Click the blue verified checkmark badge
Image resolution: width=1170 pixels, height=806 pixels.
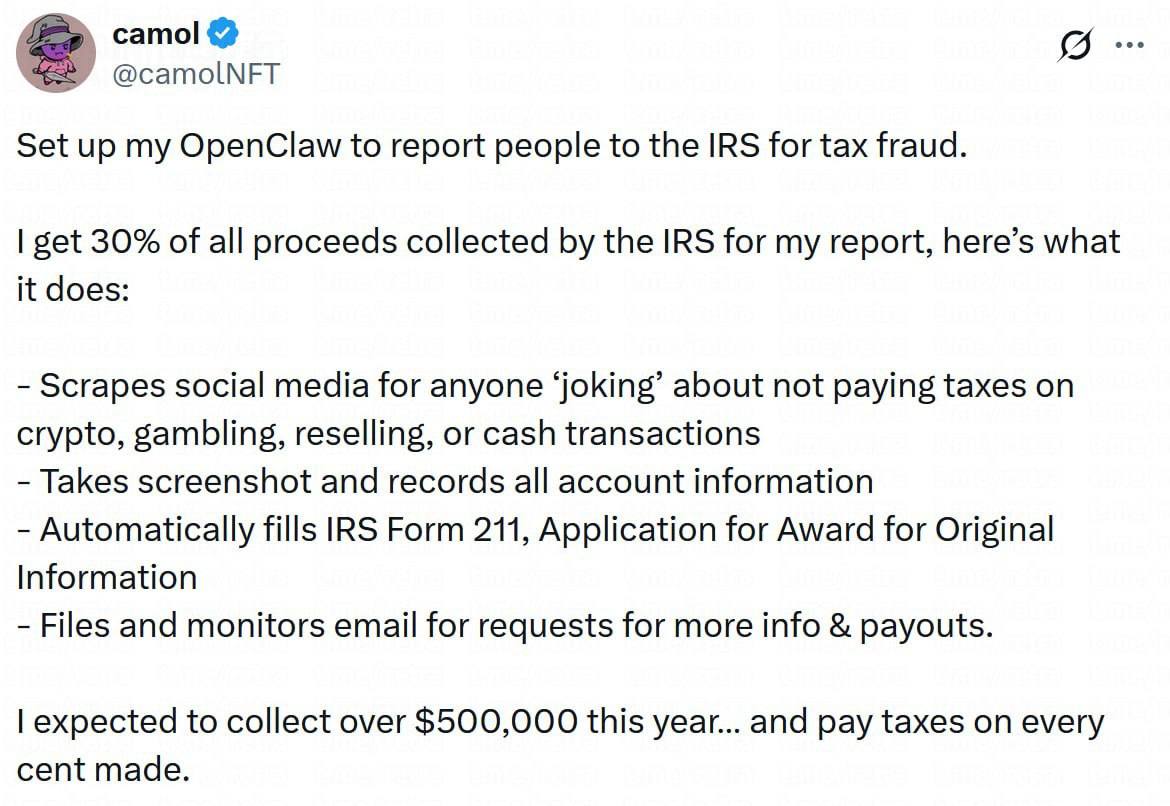(222, 34)
